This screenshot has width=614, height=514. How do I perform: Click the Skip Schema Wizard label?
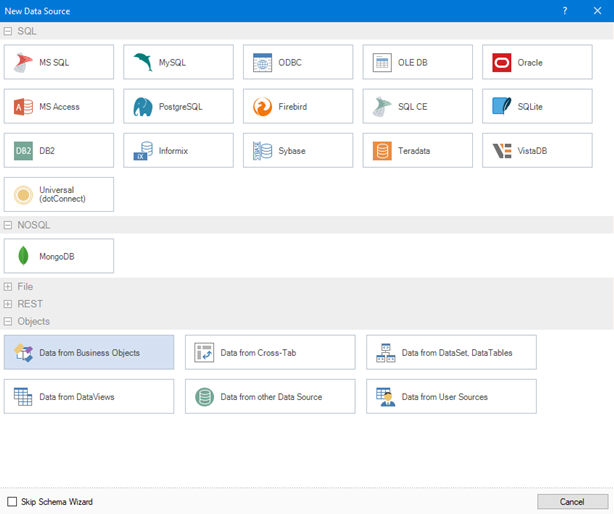click(x=57, y=502)
